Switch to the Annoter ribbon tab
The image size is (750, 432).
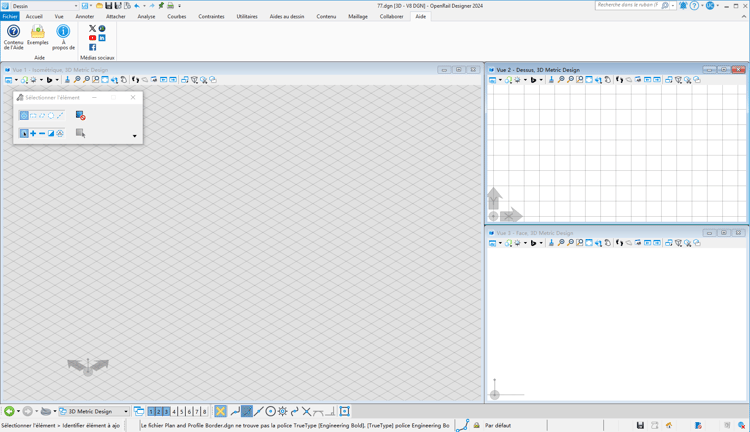pos(85,16)
